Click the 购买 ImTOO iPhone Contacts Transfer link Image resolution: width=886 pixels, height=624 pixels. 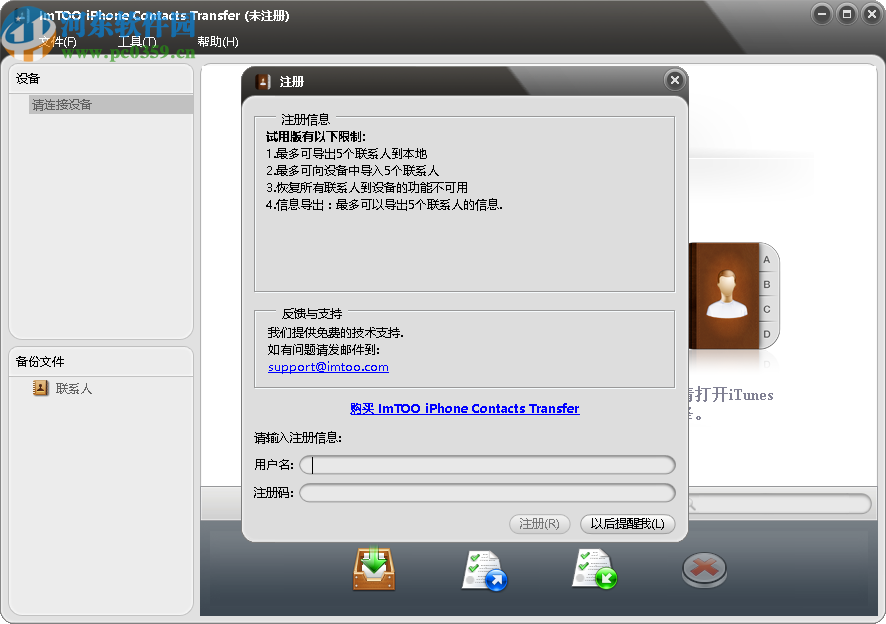coord(465,408)
